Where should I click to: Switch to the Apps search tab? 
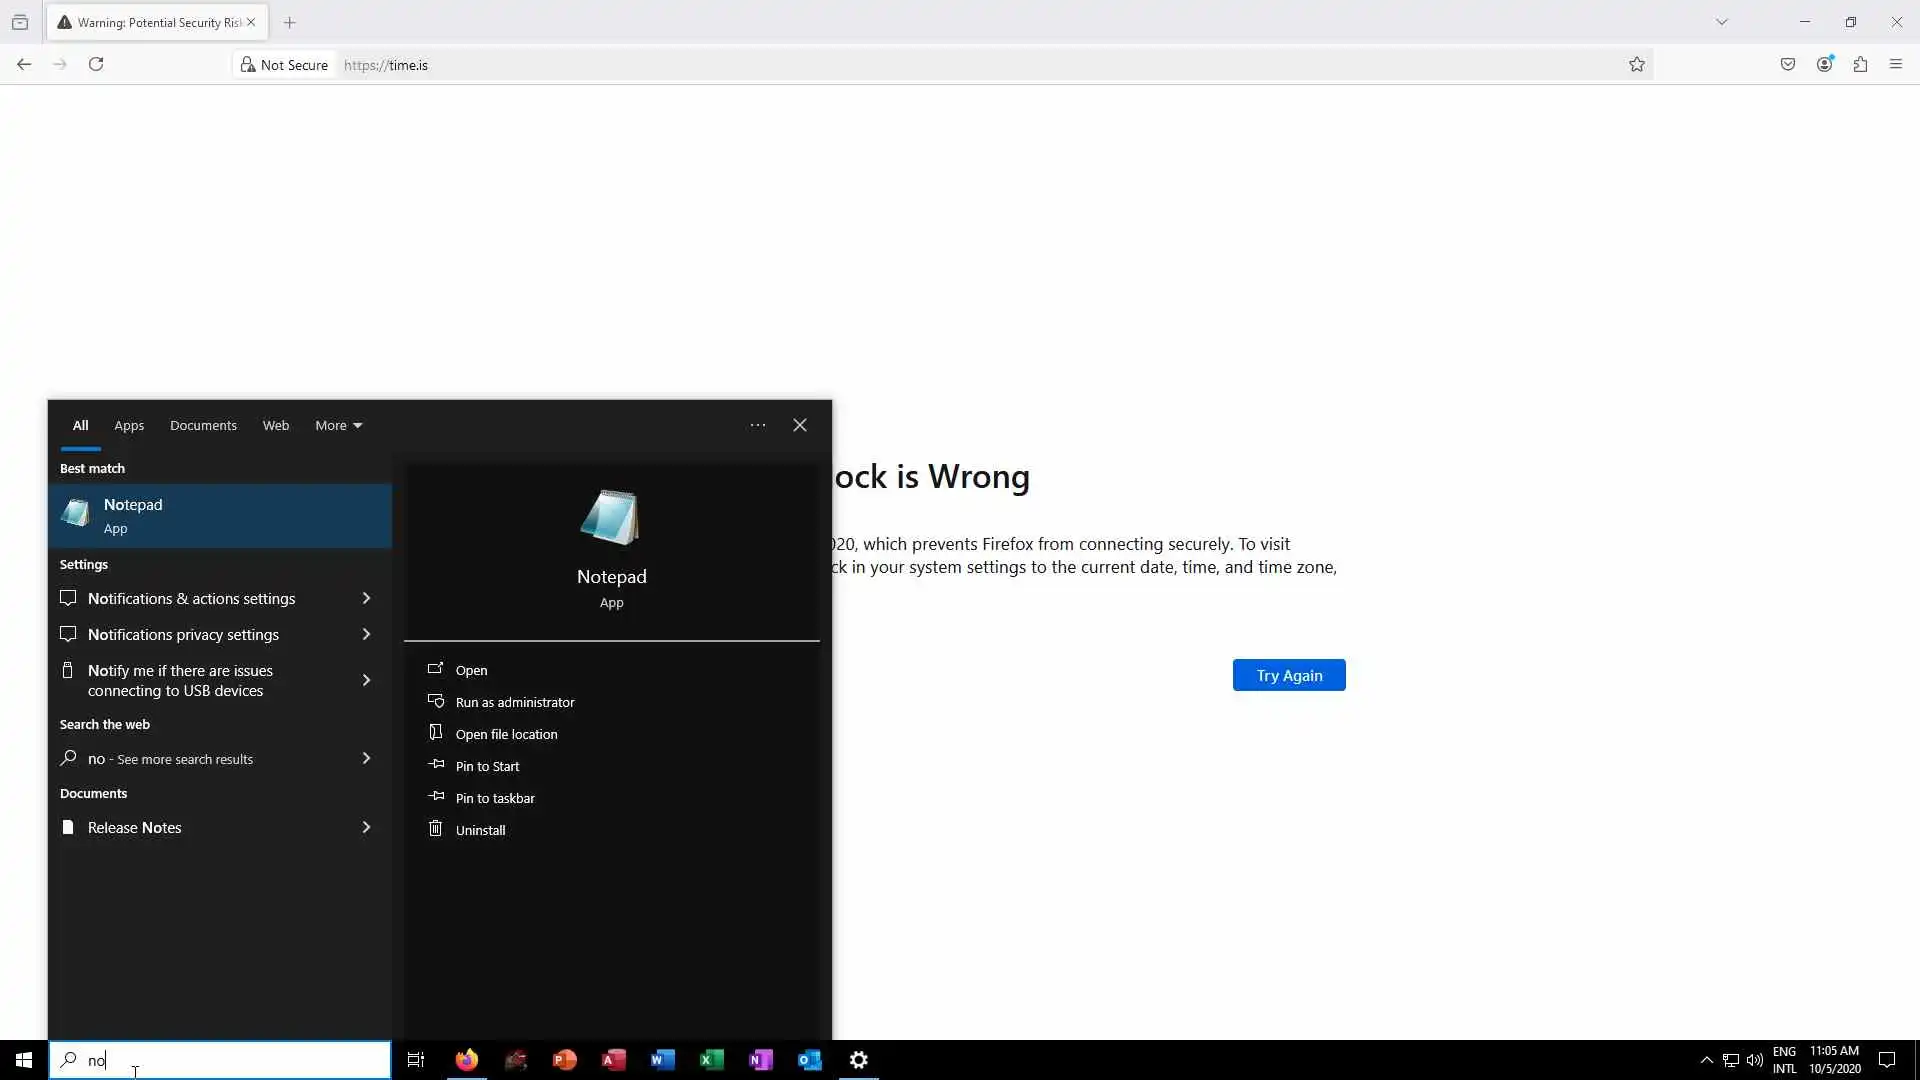129,426
